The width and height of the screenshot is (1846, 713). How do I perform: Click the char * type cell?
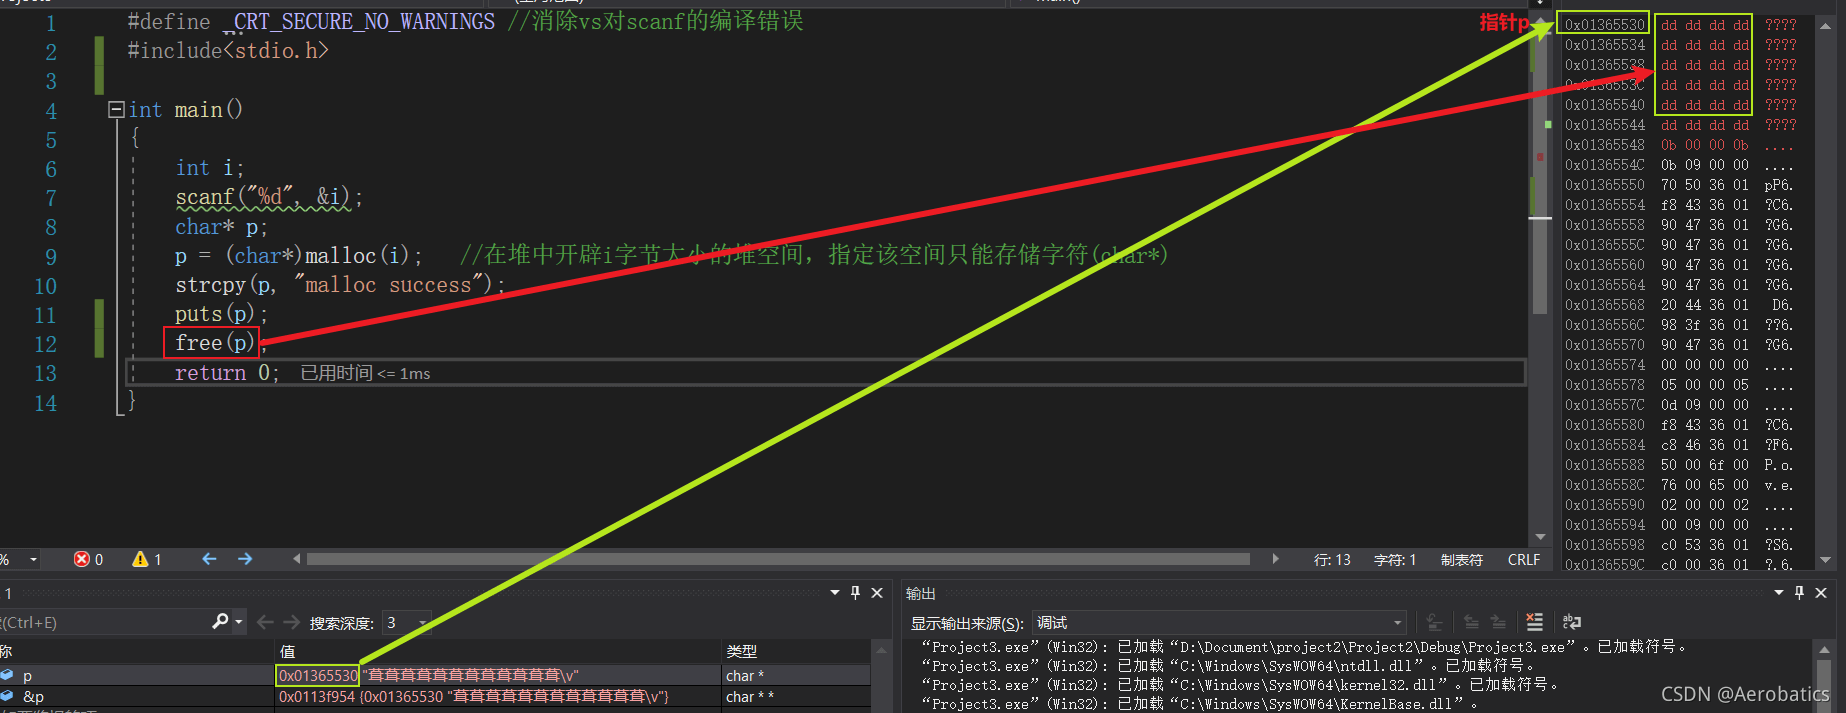pos(745,676)
